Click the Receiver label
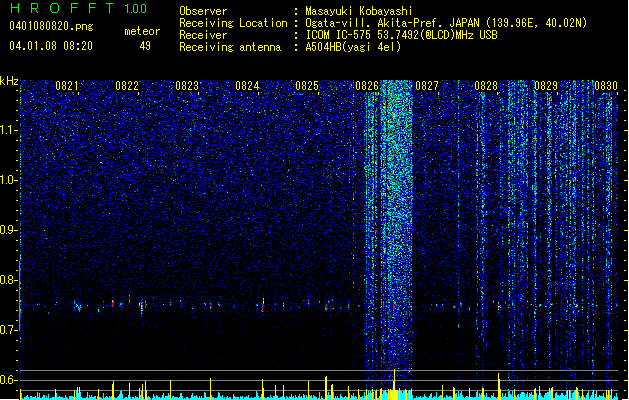This screenshot has height=400, width=629. 203,35
